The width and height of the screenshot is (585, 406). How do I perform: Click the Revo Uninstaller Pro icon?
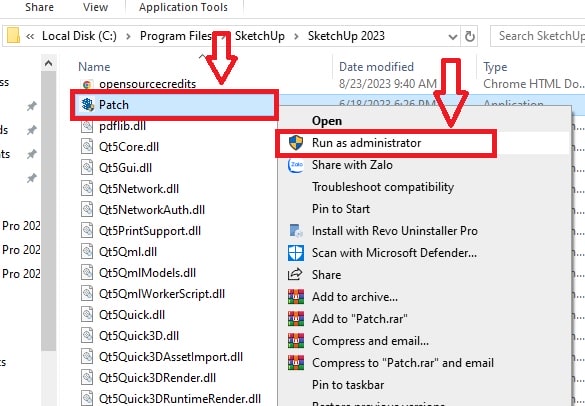coord(296,231)
